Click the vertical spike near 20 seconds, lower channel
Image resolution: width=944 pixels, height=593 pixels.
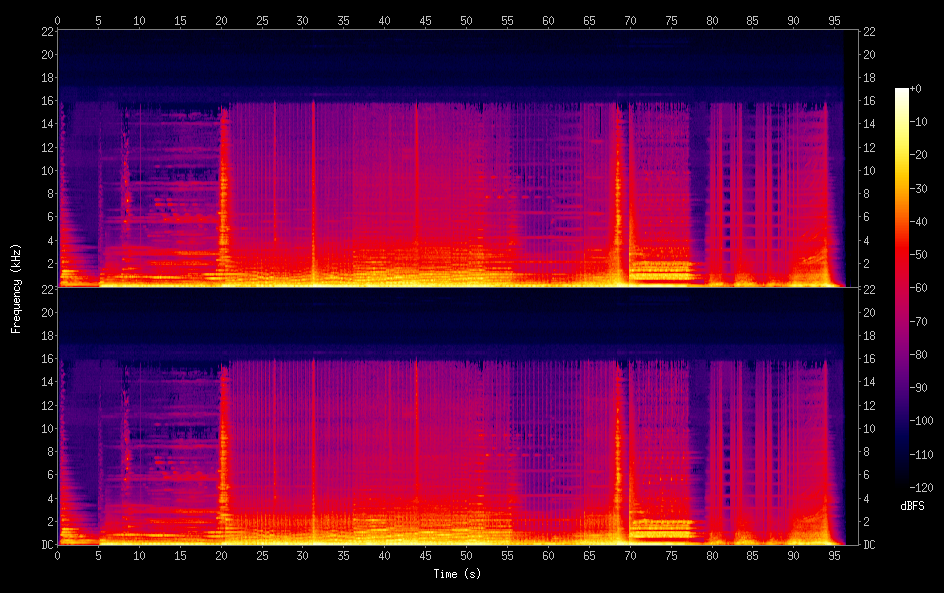[223, 450]
